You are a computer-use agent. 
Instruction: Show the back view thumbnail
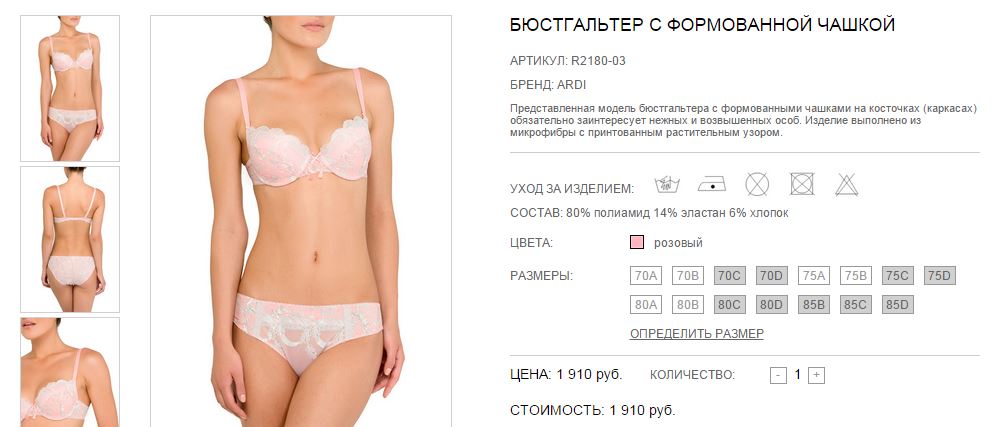[x=70, y=240]
